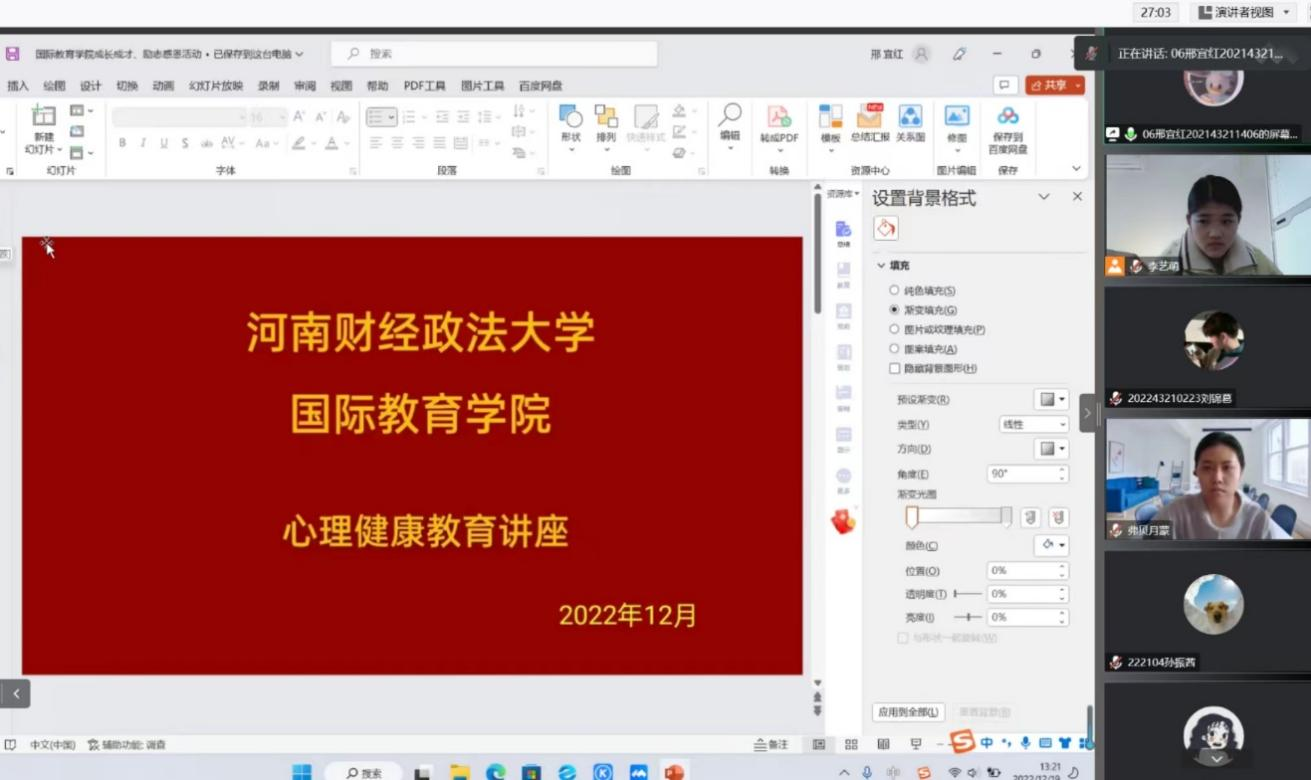
Task: Select the fill bucket icon in format pane
Action: (x=886, y=228)
